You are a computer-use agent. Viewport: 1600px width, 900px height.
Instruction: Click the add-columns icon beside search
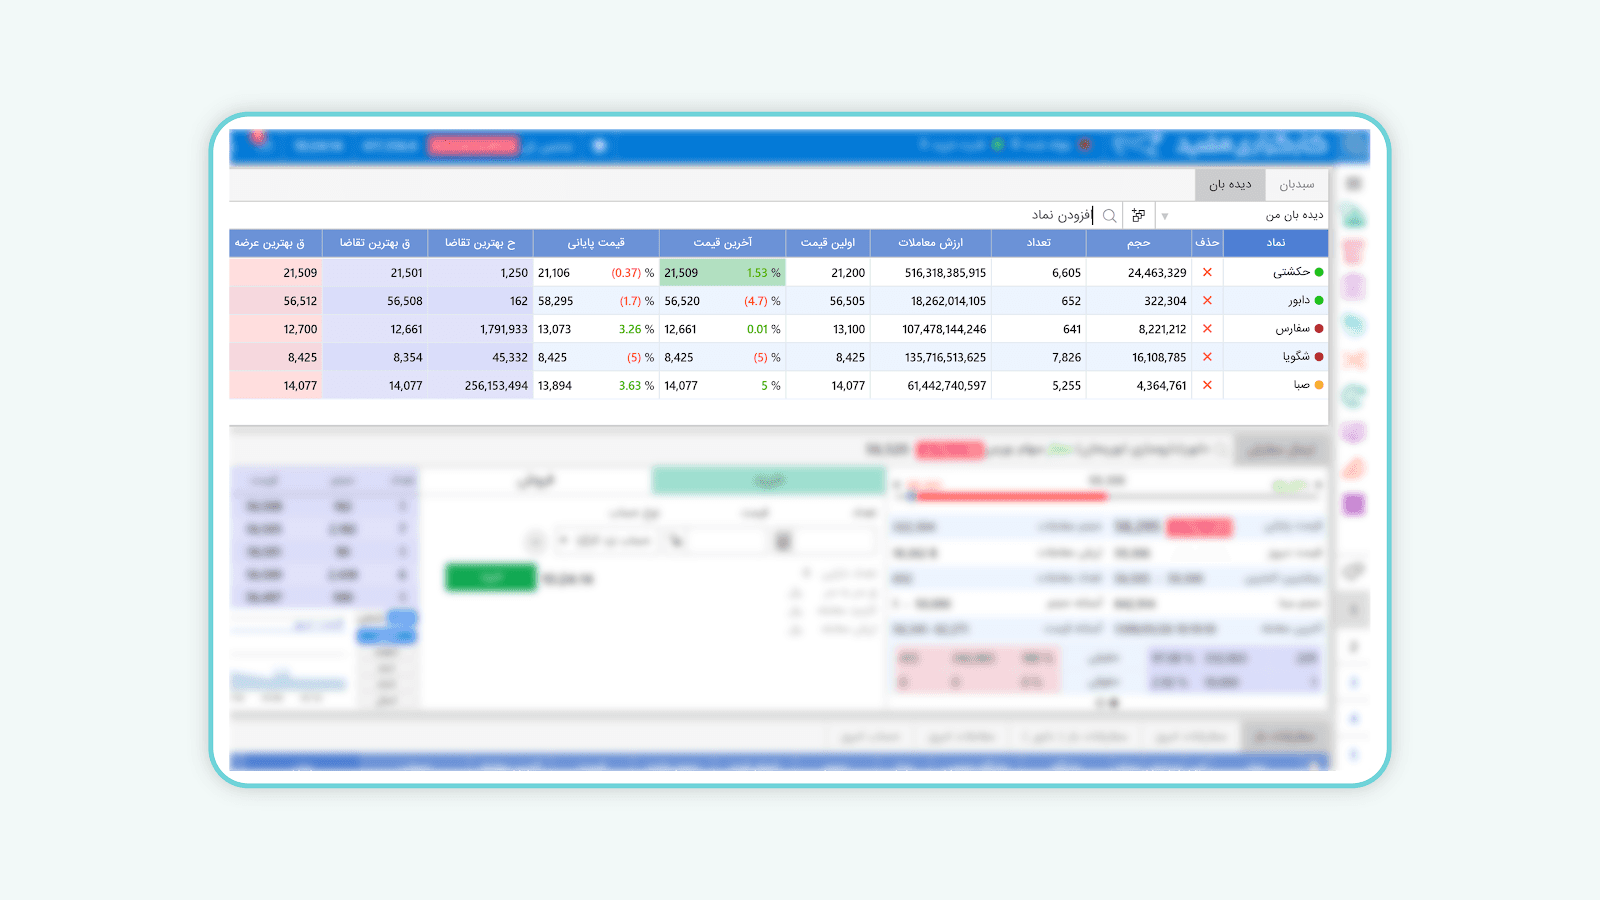coord(1138,215)
